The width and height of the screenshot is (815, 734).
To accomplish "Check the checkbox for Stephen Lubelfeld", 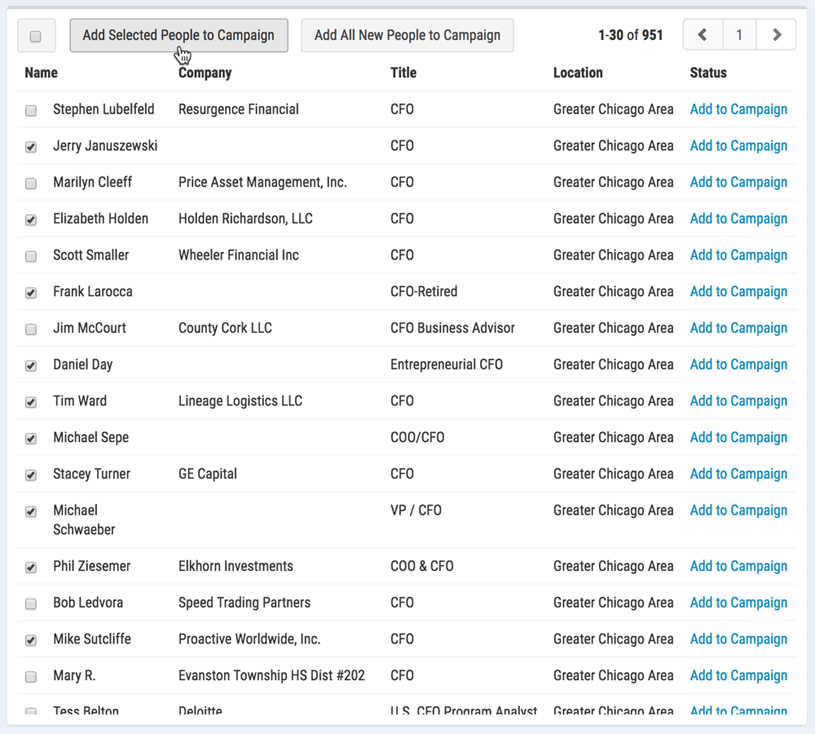I will pyautogui.click(x=30, y=109).
